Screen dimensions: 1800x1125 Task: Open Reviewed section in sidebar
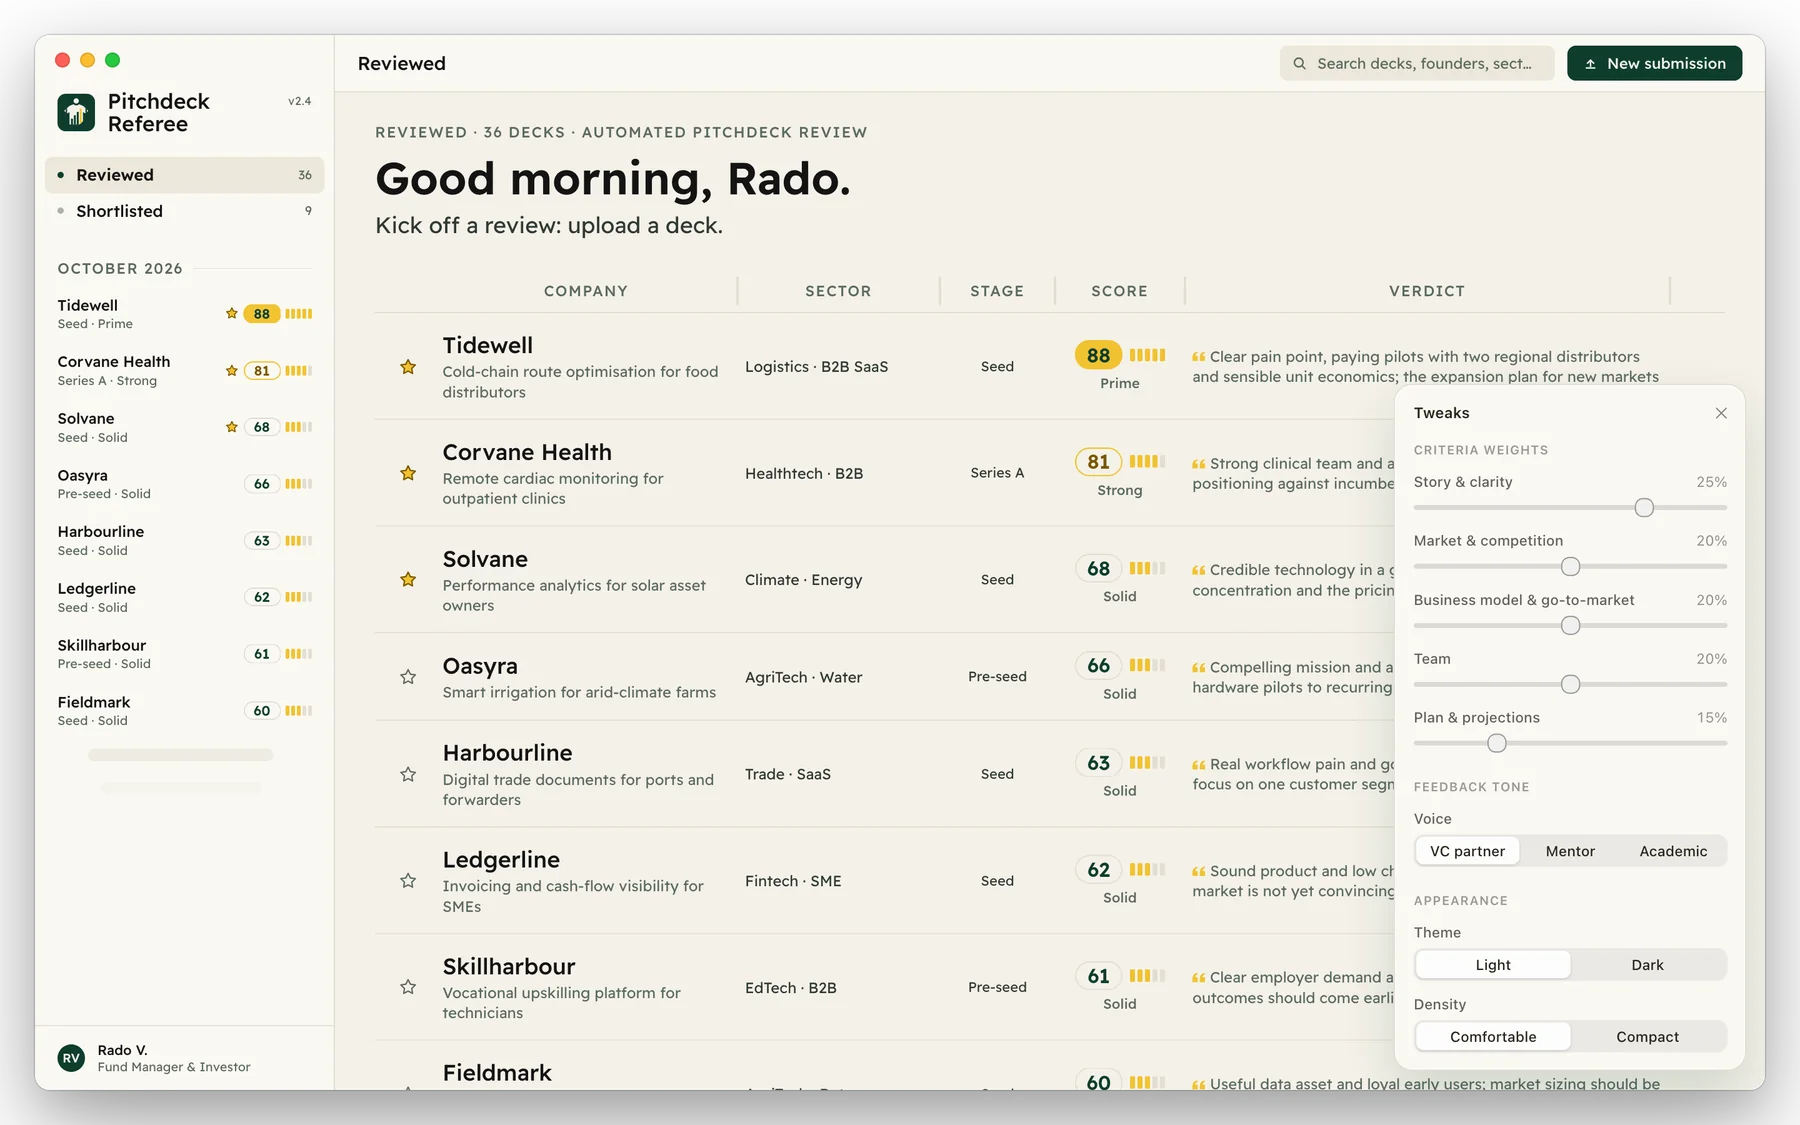(x=184, y=175)
